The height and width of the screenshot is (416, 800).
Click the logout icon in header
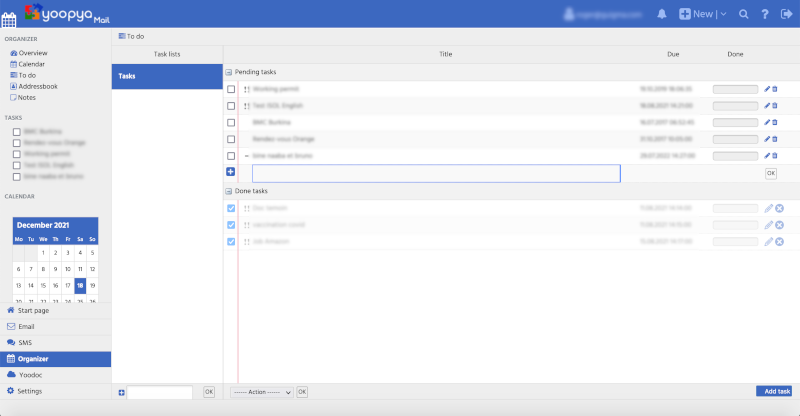pos(786,14)
